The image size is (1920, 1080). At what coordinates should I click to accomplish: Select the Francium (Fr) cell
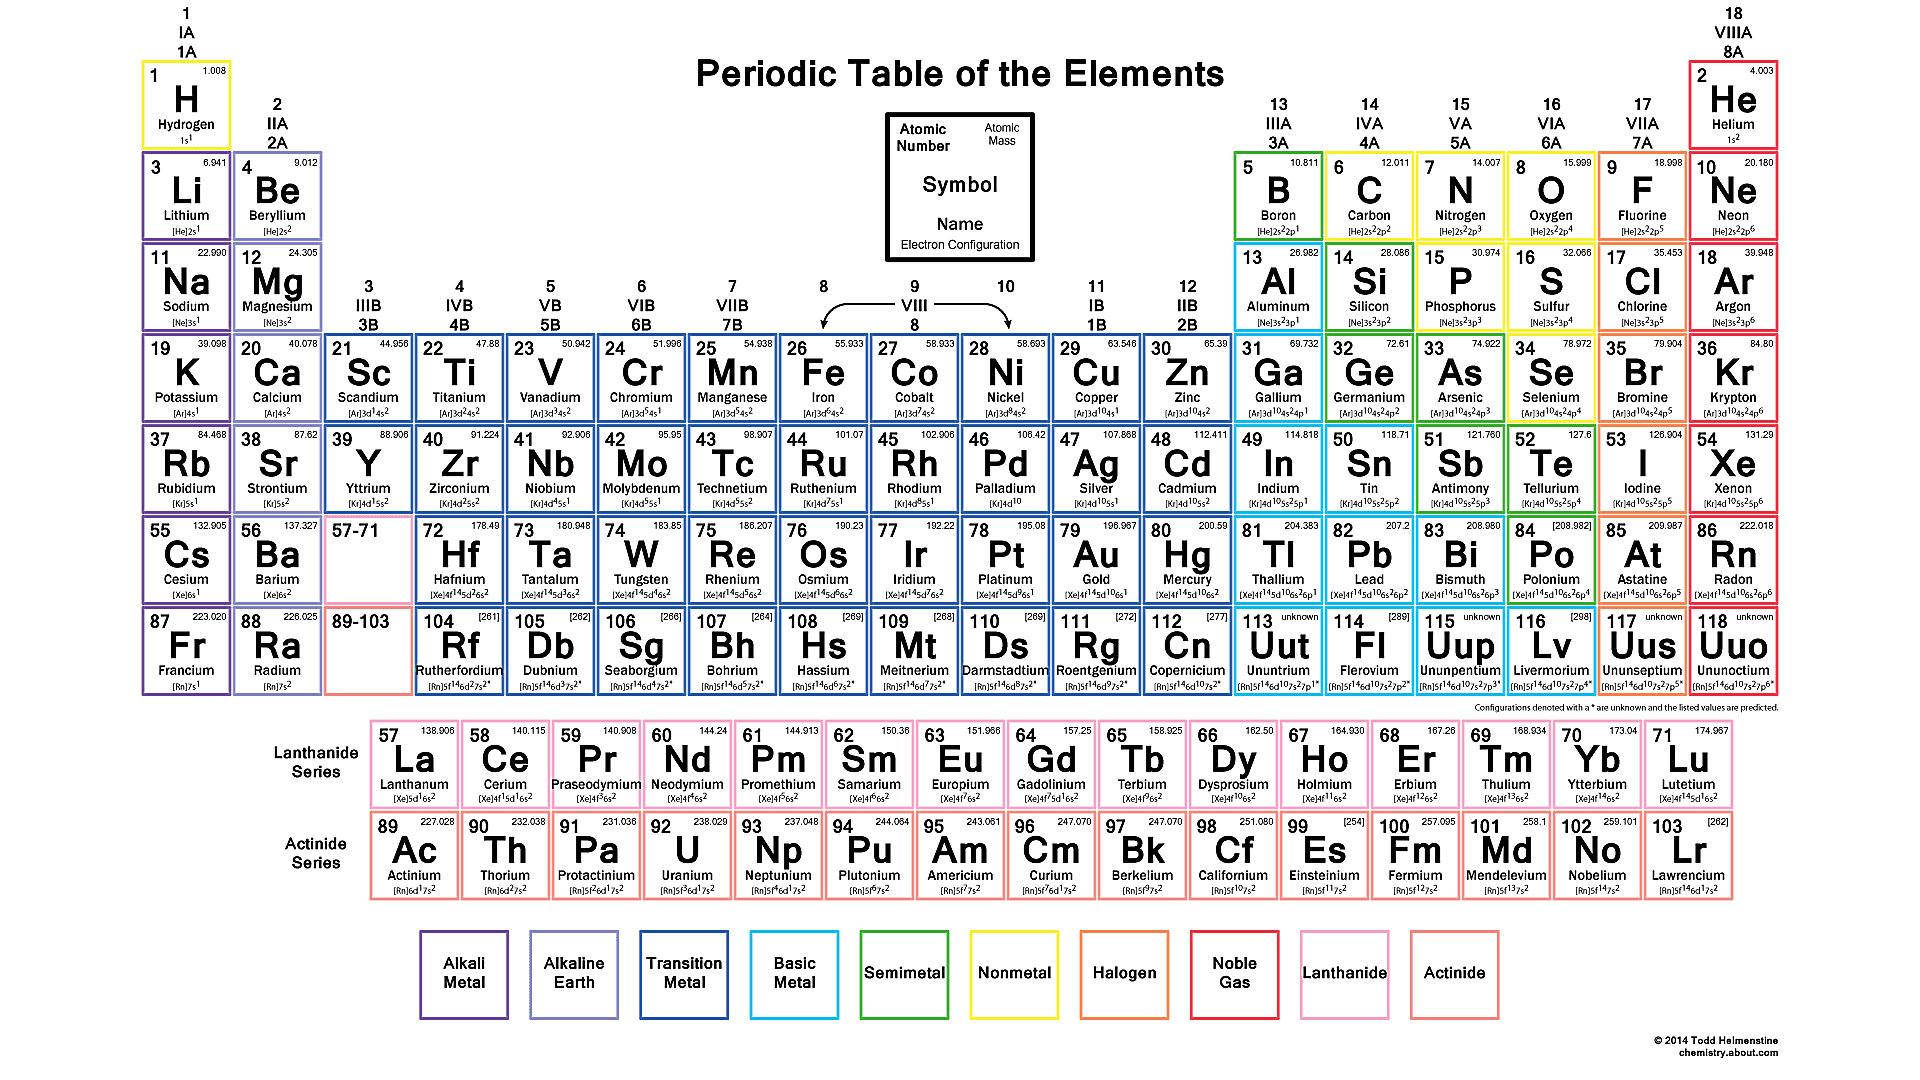coord(186,651)
